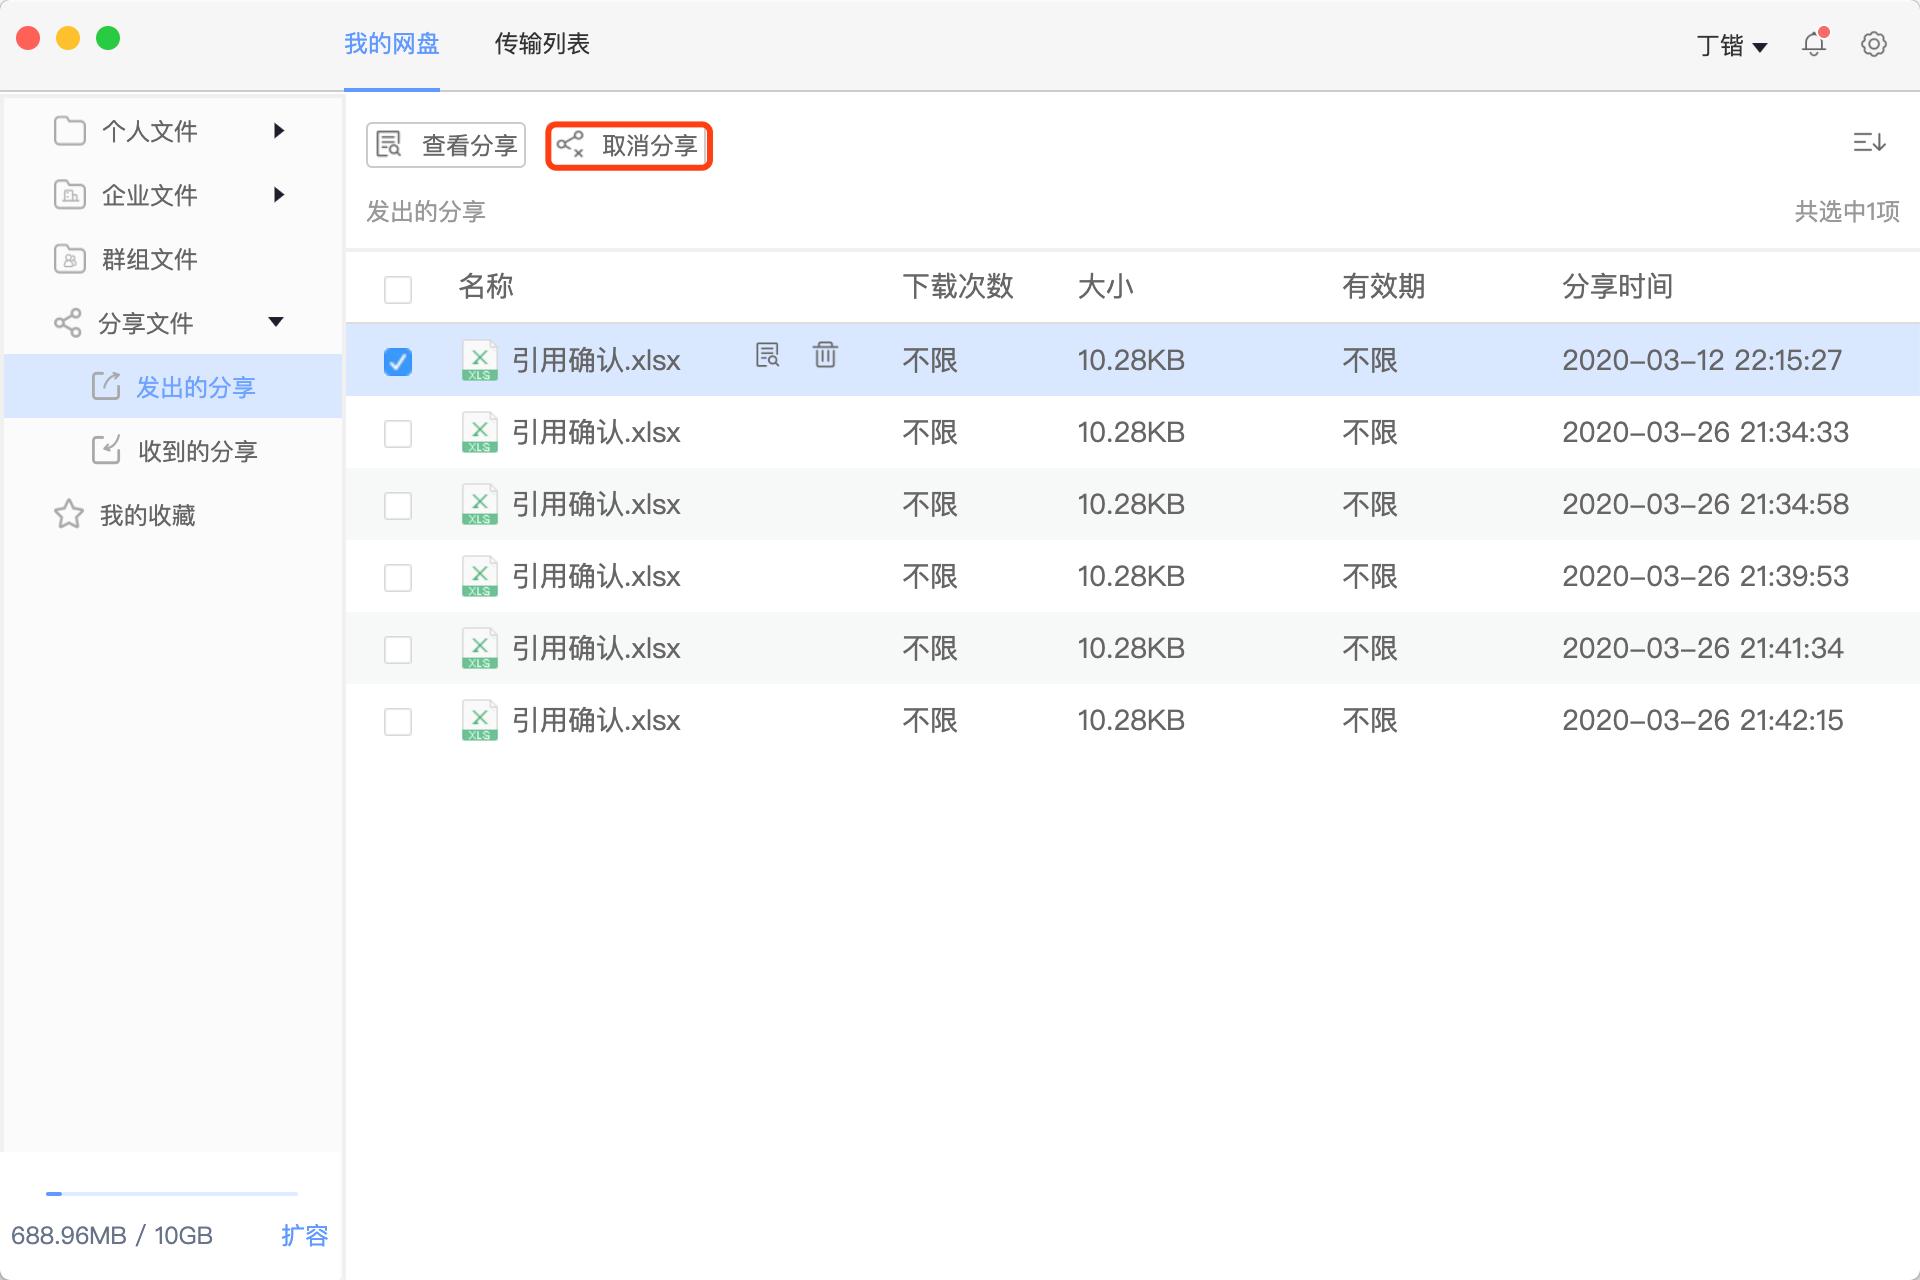Uncheck the file shared 2020-03-12 22:15:27
Image resolution: width=1920 pixels, height=1280 pixels.
398,361
